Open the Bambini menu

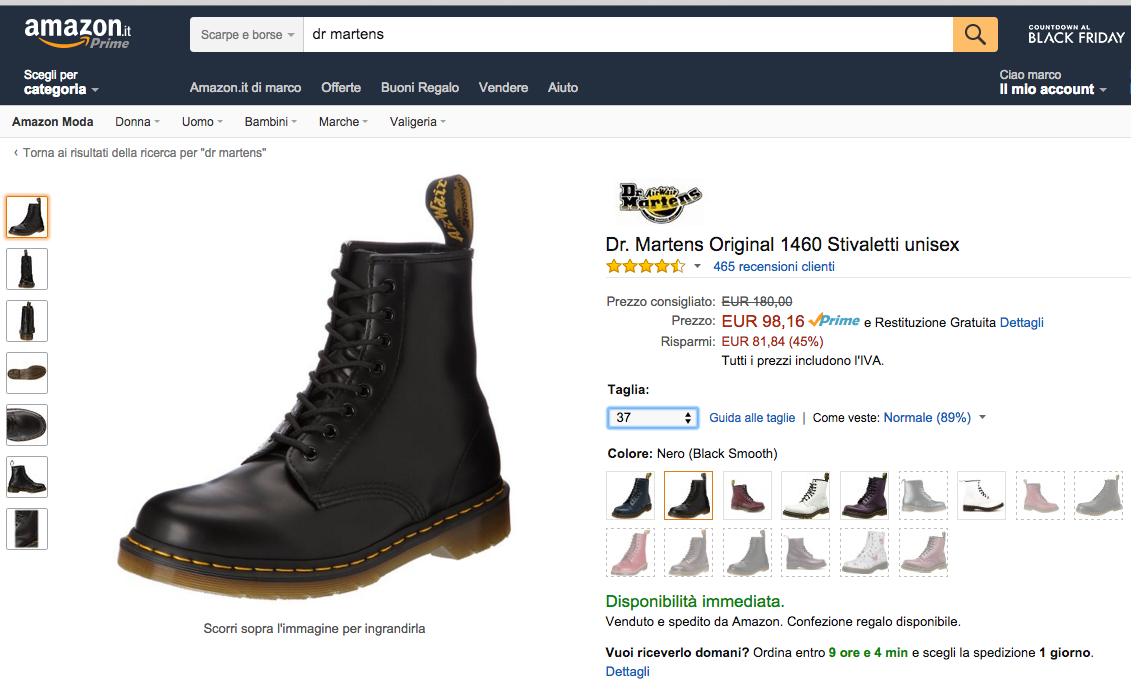pyautogui.click(x=270, y=122)
